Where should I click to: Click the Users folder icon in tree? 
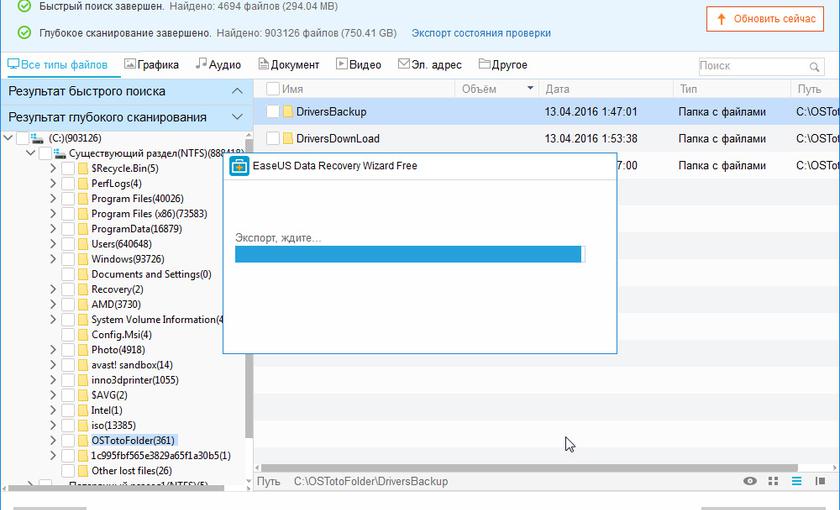(x=82, y=244)
